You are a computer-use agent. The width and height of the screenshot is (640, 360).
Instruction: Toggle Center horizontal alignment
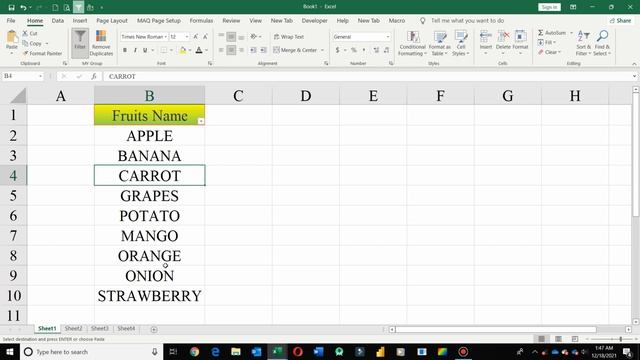pyautogui.click(x=231, y=50)
